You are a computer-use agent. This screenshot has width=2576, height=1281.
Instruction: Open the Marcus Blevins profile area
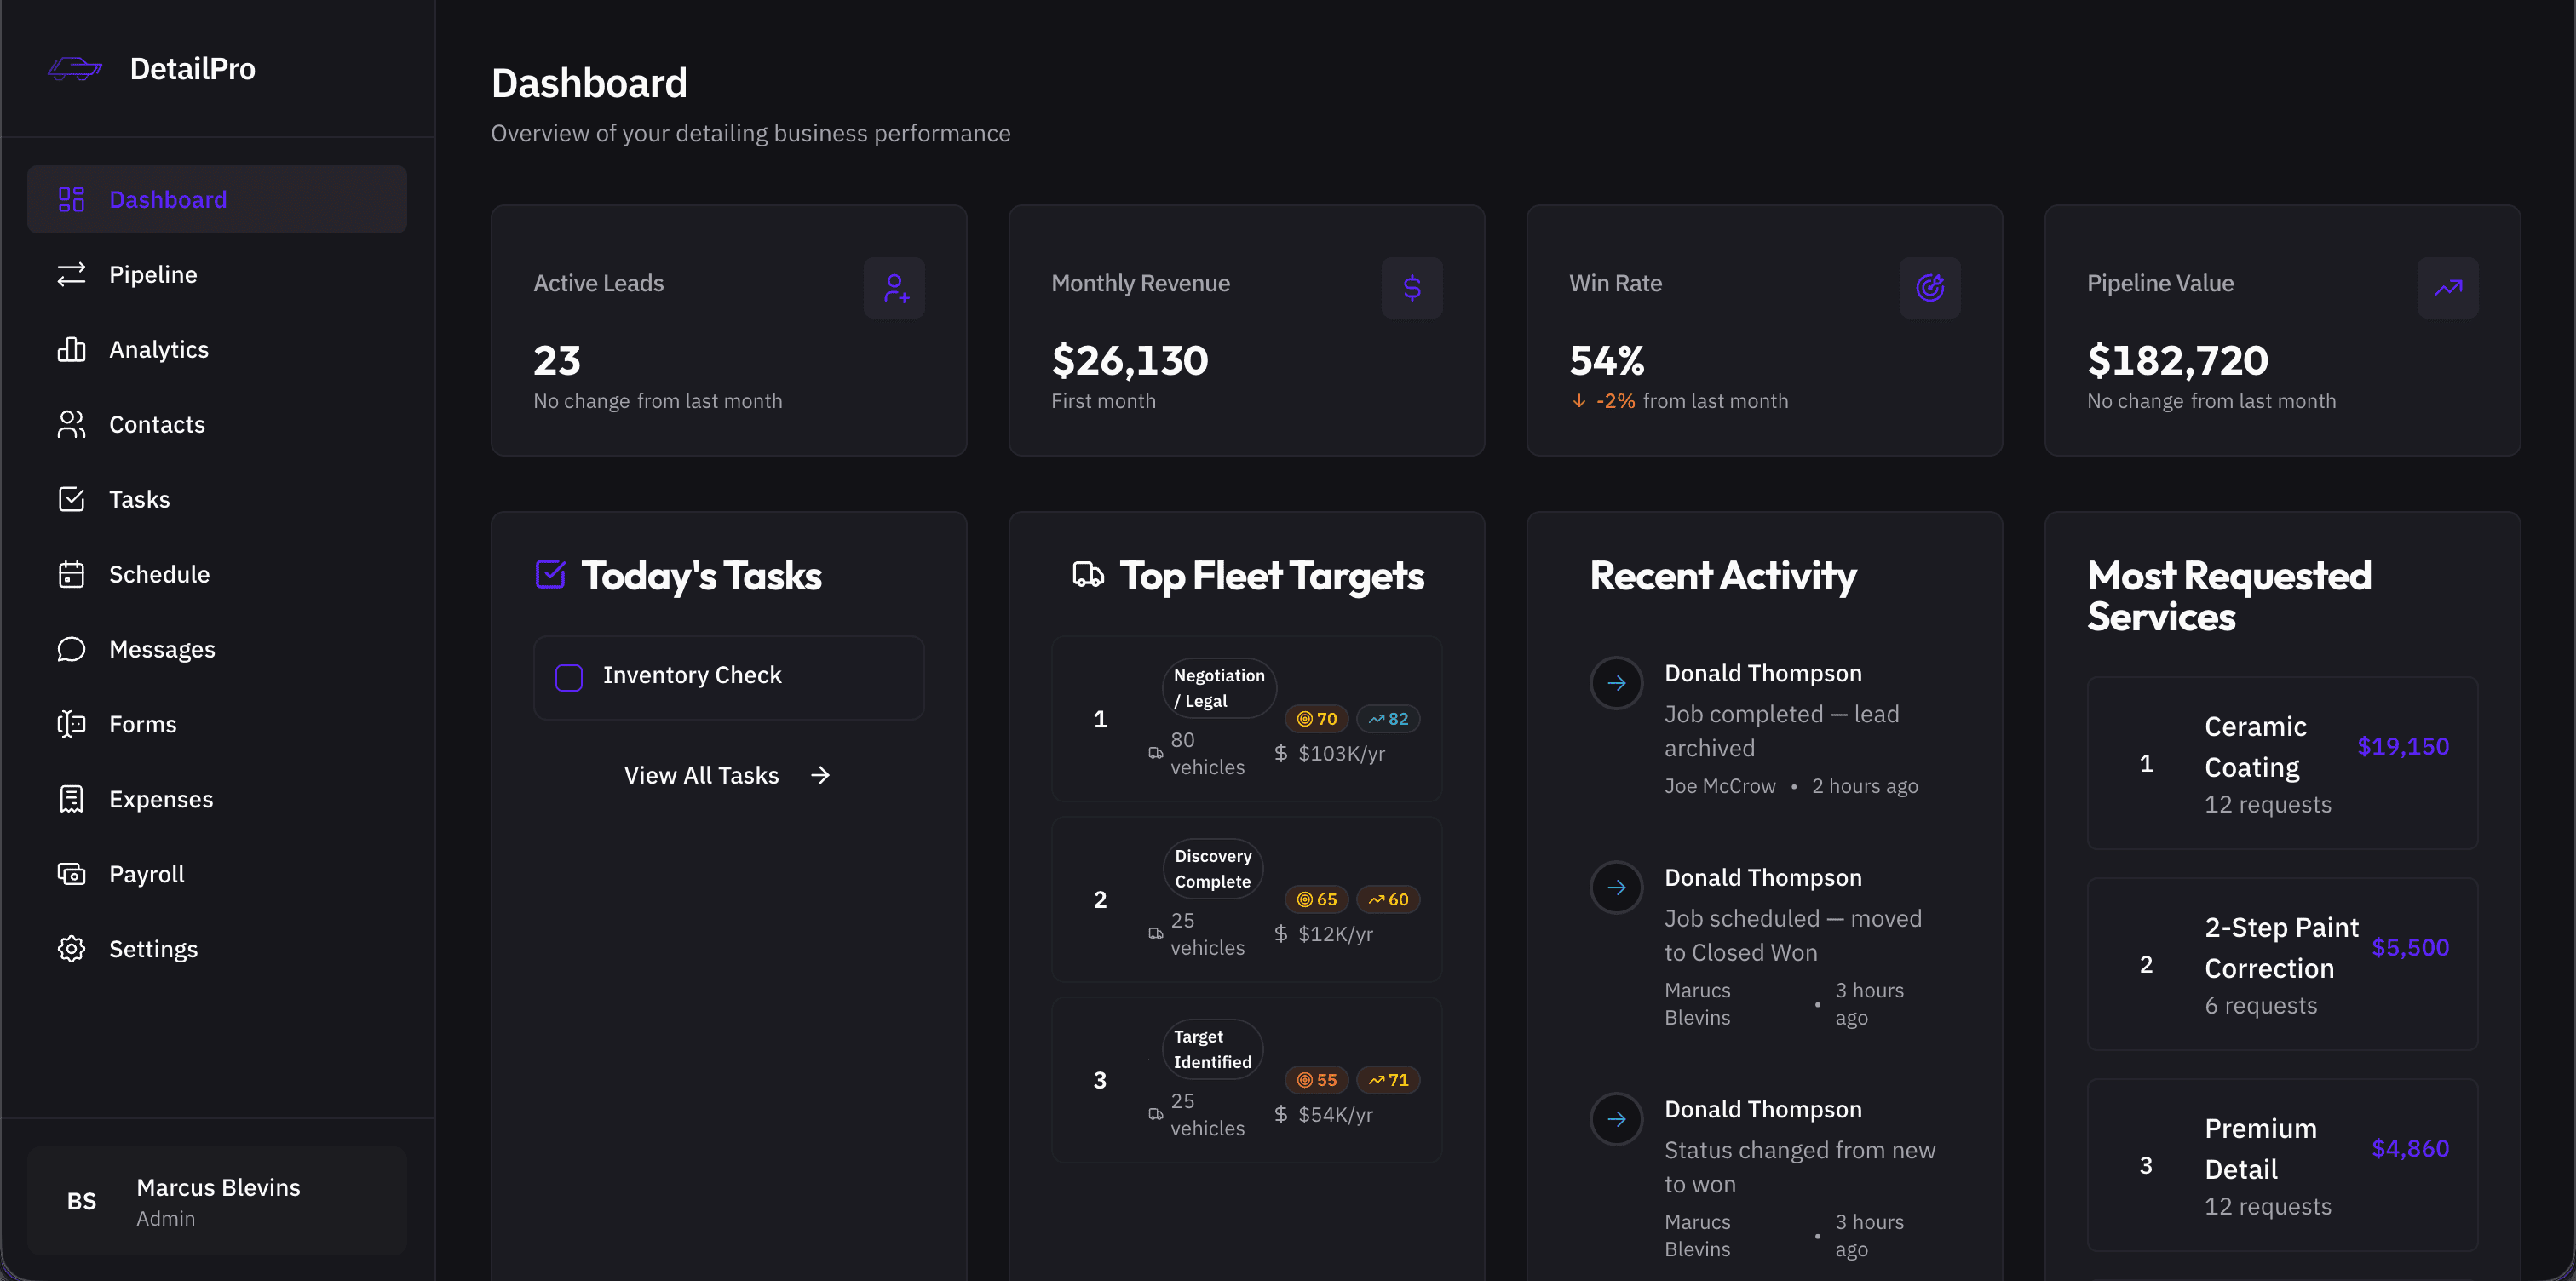coord(216,1200)
